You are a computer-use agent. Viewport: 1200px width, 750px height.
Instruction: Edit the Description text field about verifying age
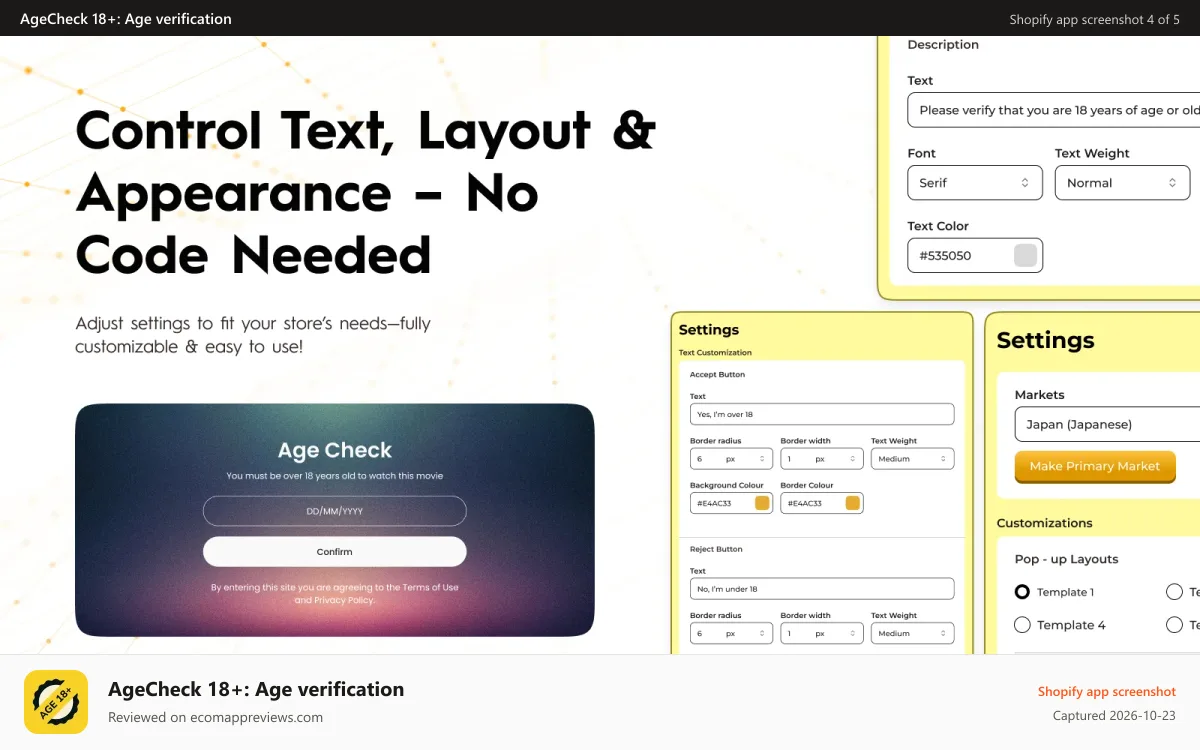click(1054, 110)
